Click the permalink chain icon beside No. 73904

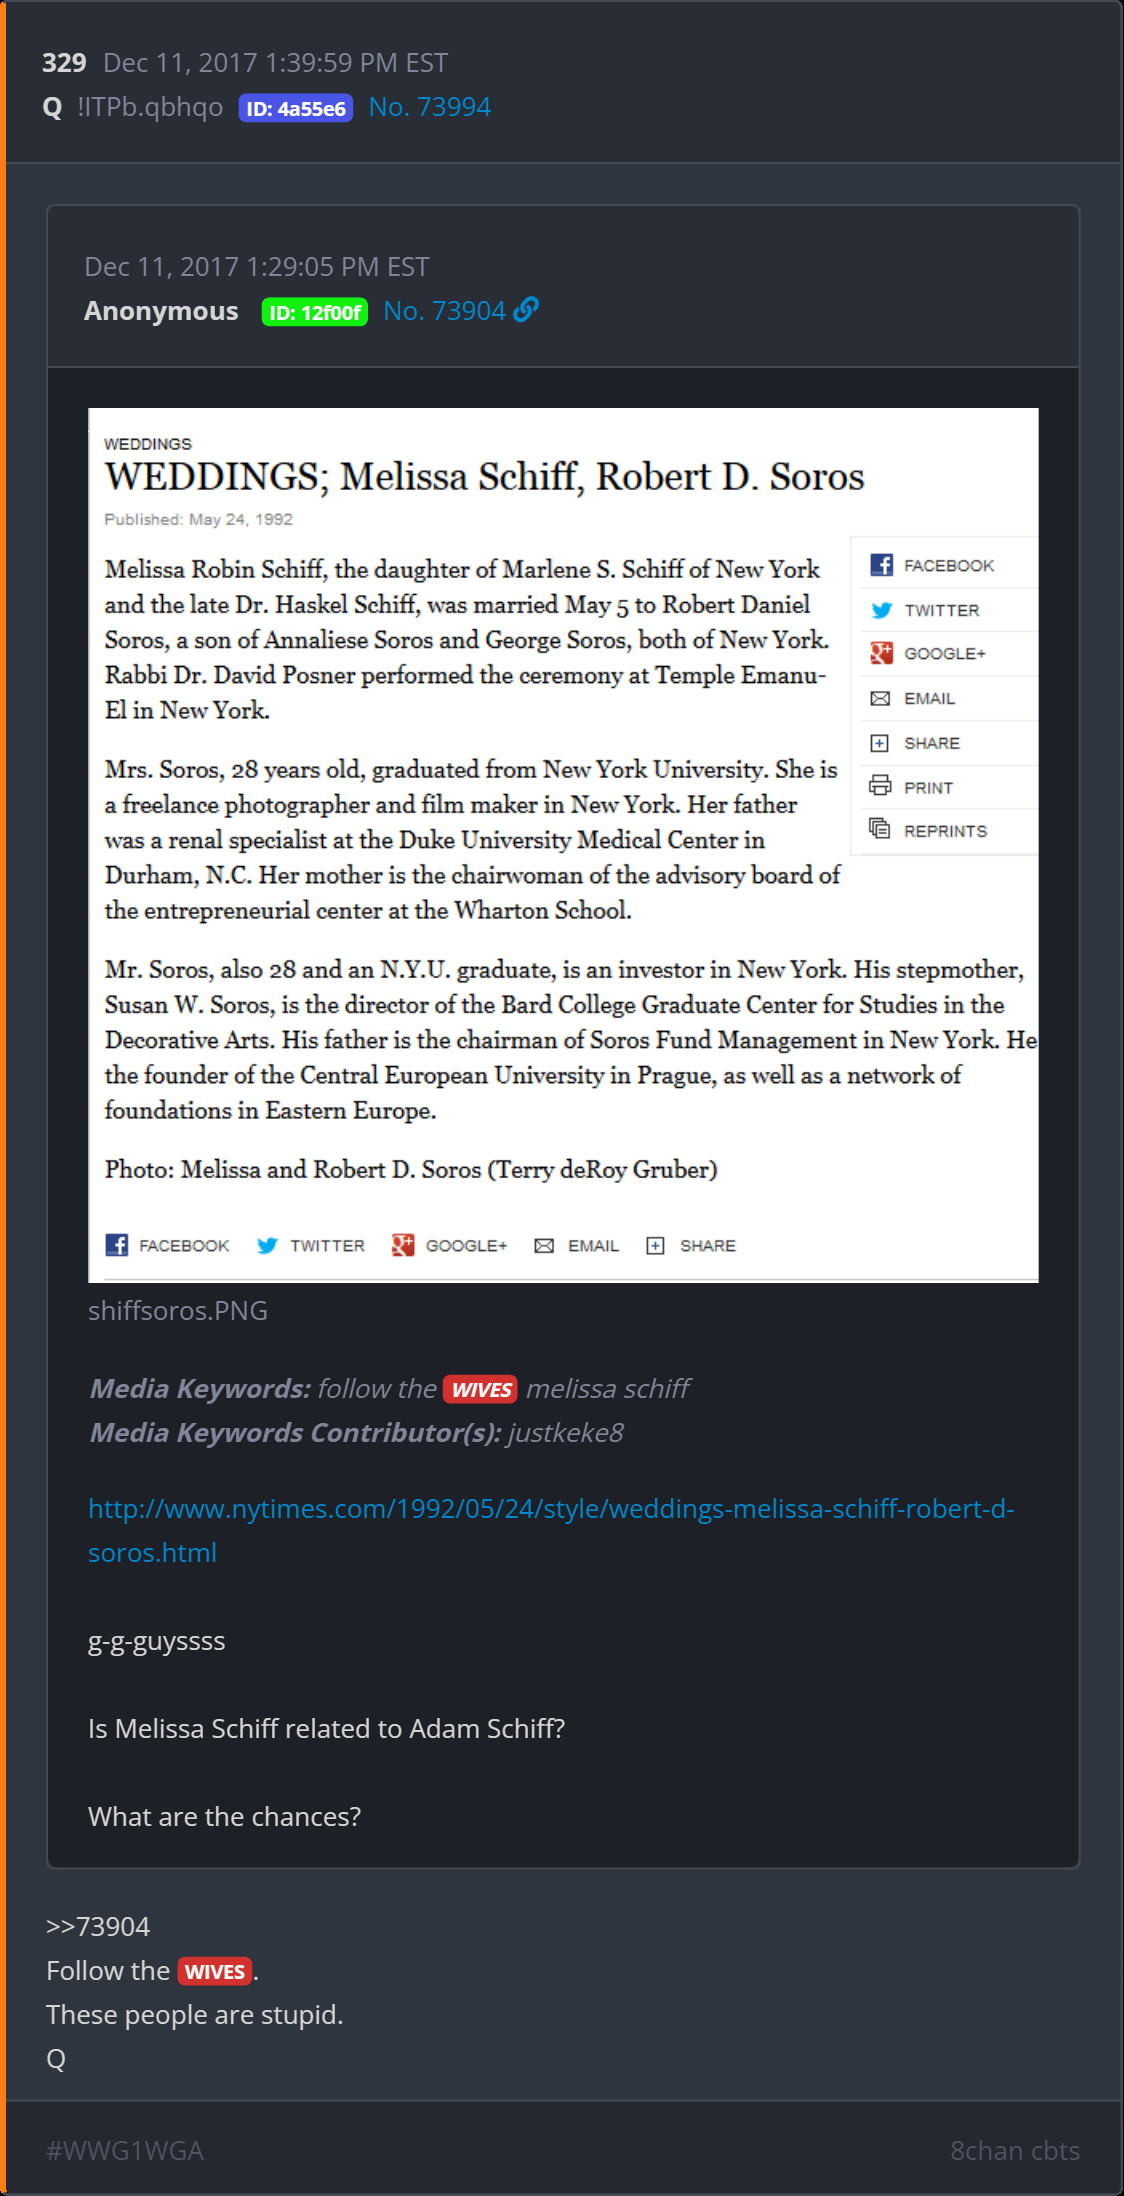tap(526, 310)
